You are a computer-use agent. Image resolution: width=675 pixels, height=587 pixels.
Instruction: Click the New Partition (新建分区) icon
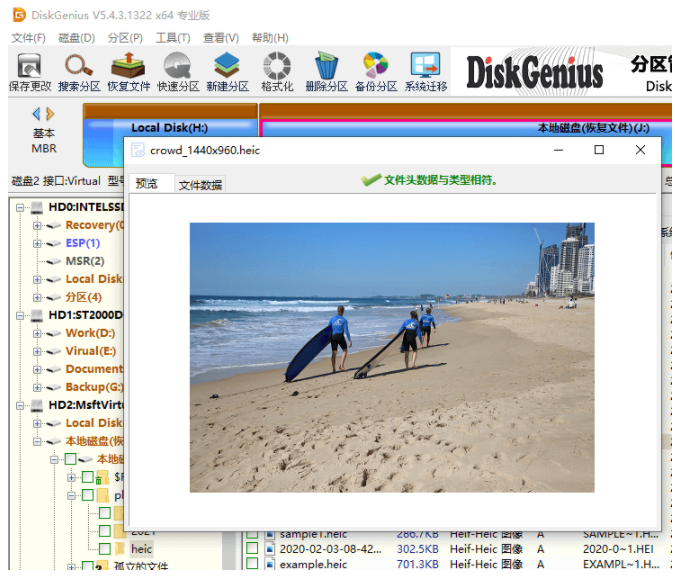tap(227, 72)
